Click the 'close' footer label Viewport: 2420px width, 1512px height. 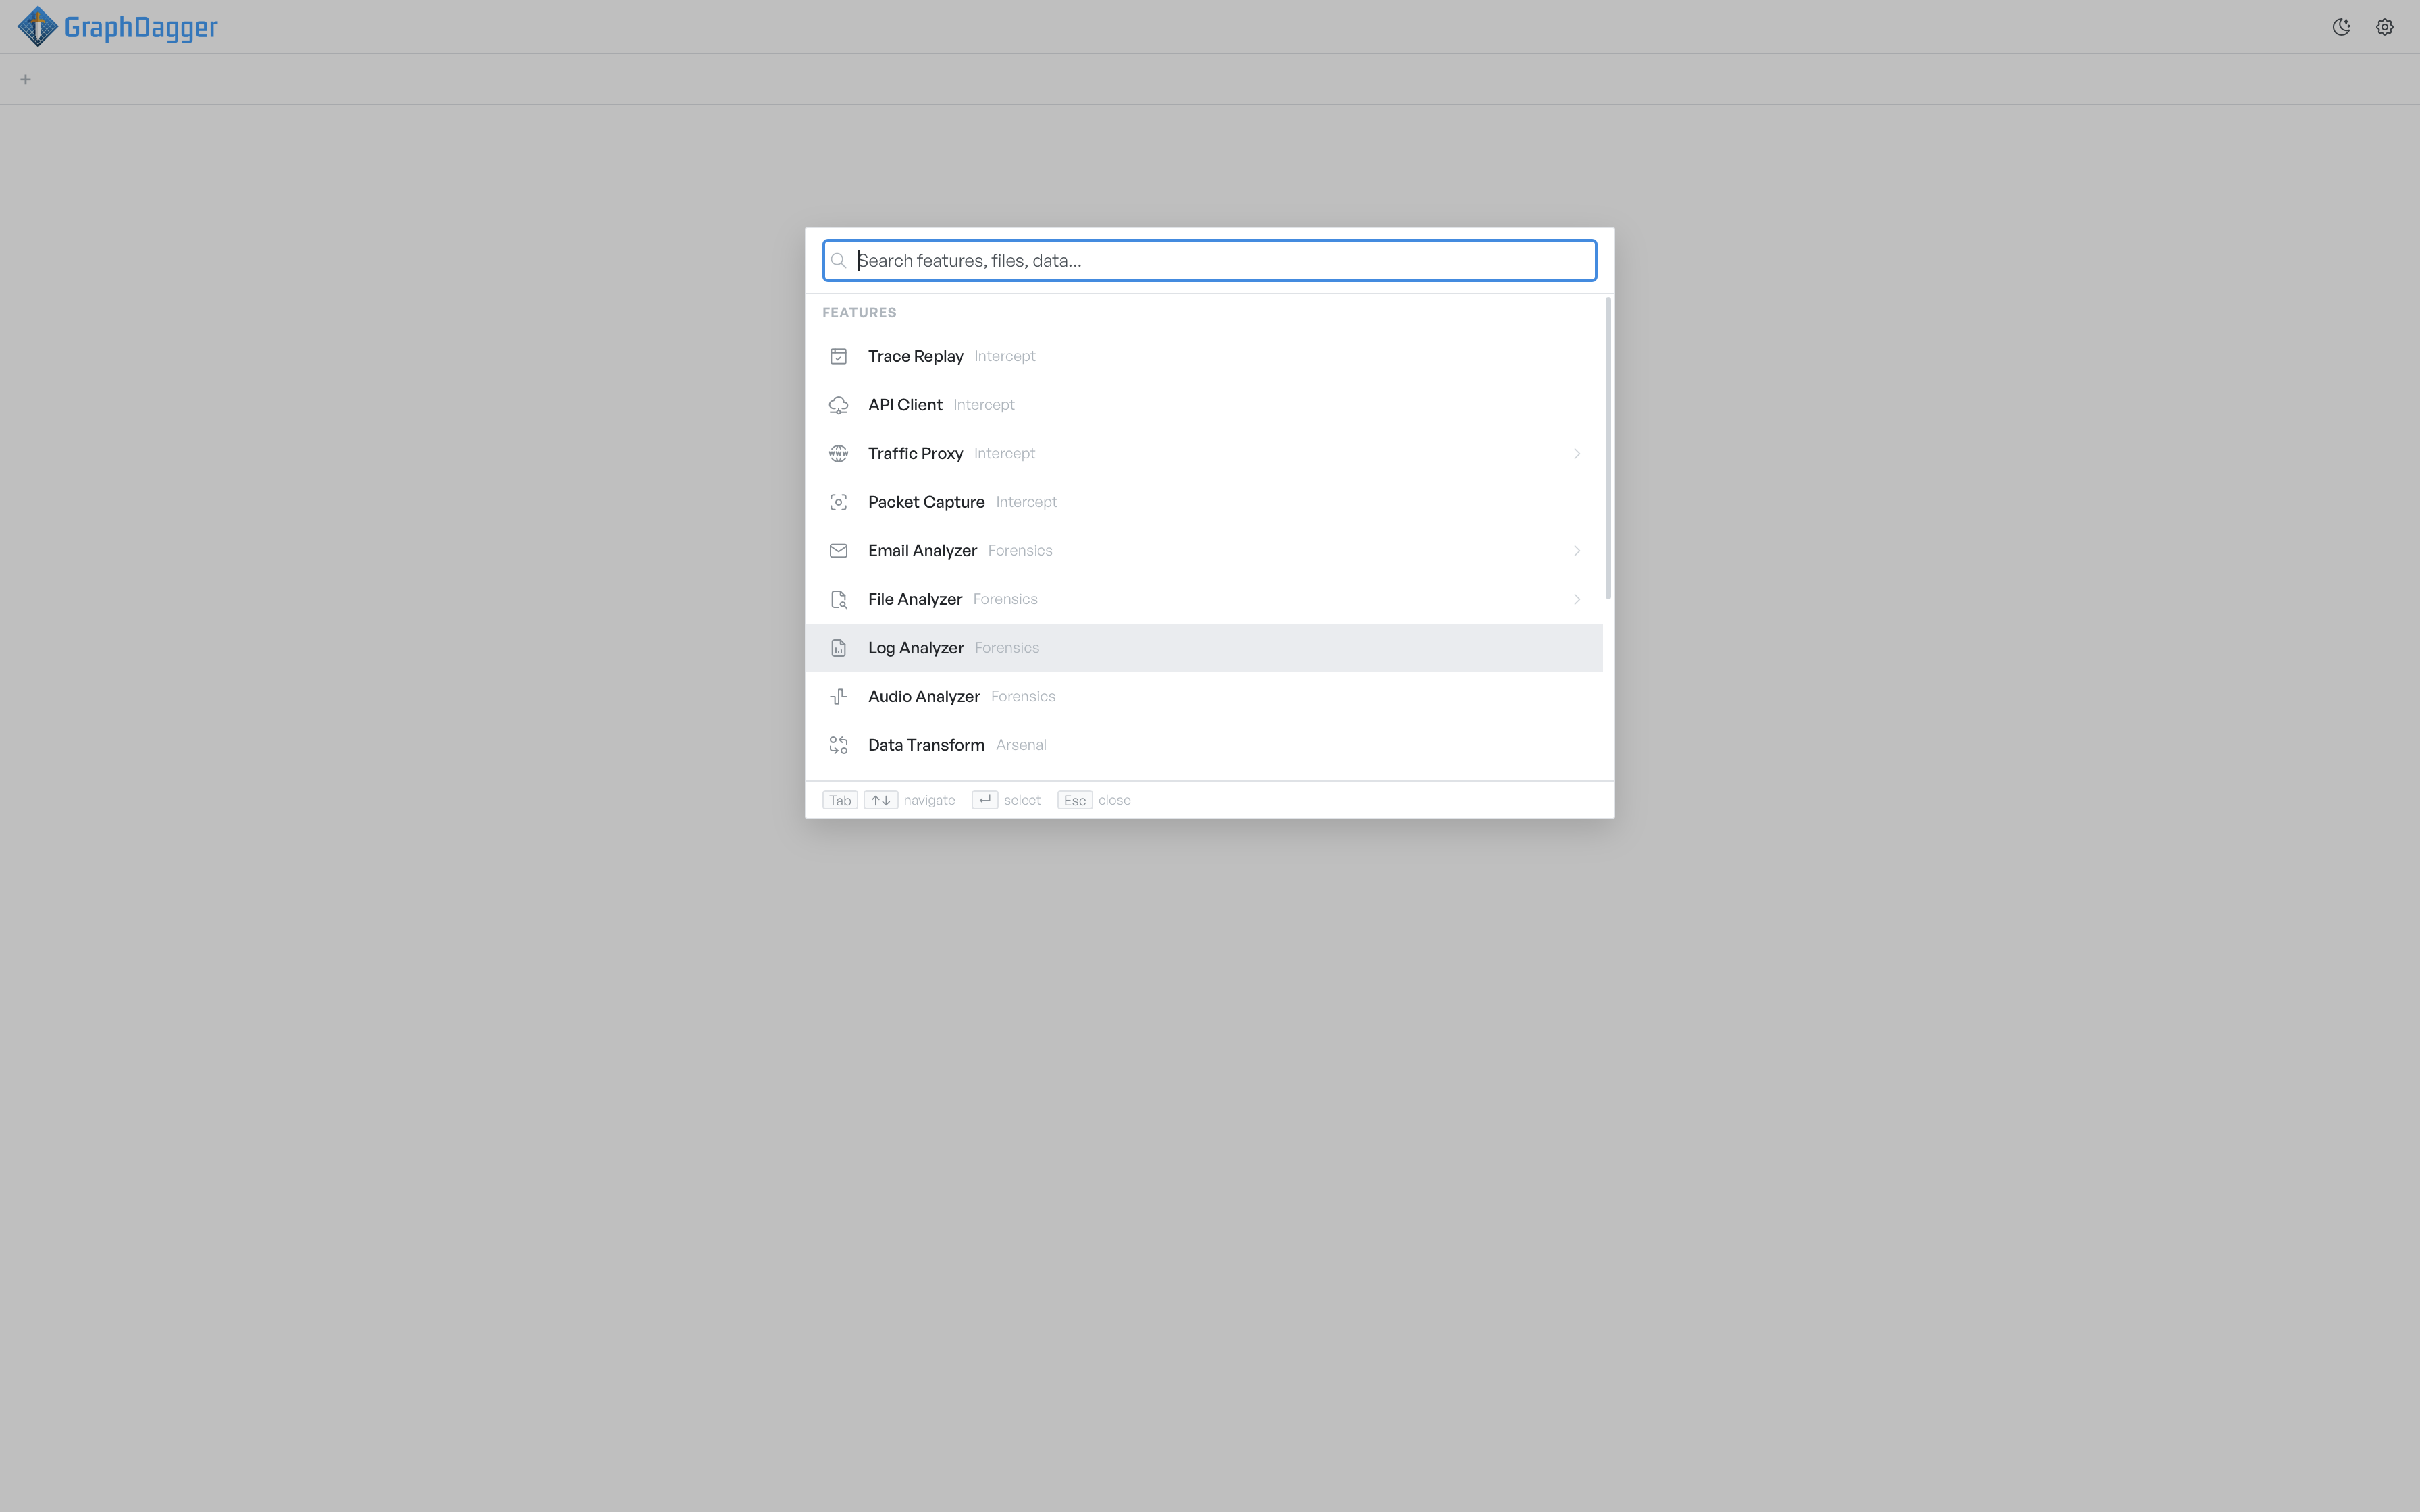click(x=1114, y=800)
